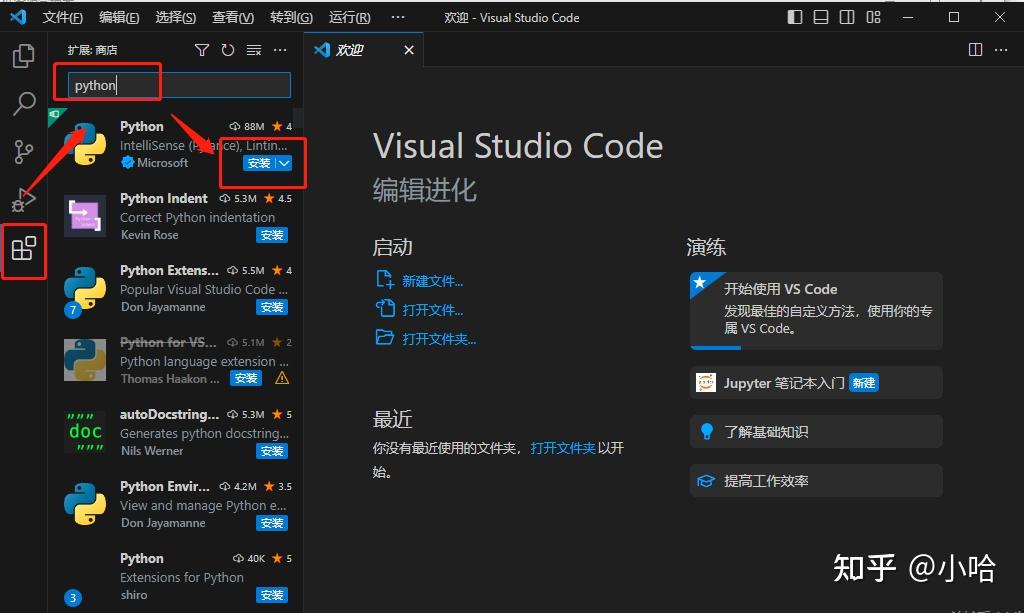This screenshot has height=613, width=1024.
Task: Click Microsoft Python extension icon
Action: (85, 144)
